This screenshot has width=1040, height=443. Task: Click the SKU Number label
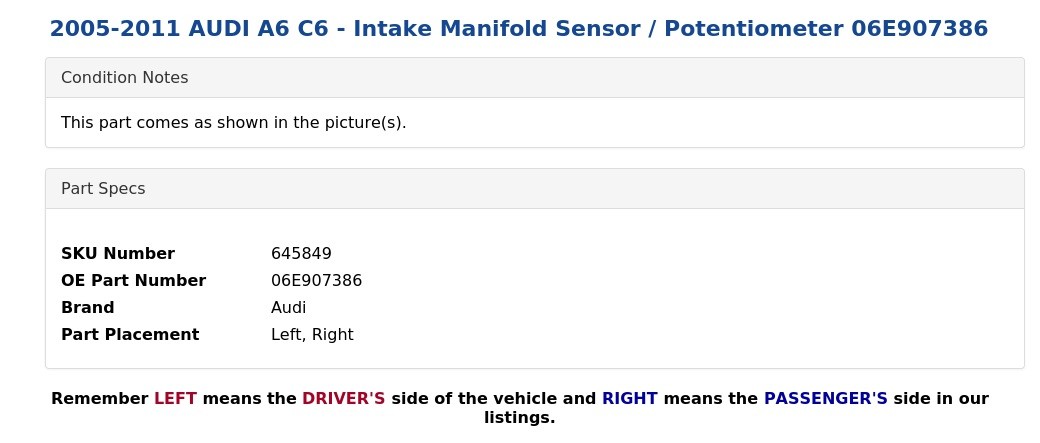click(x=118, y=253)
